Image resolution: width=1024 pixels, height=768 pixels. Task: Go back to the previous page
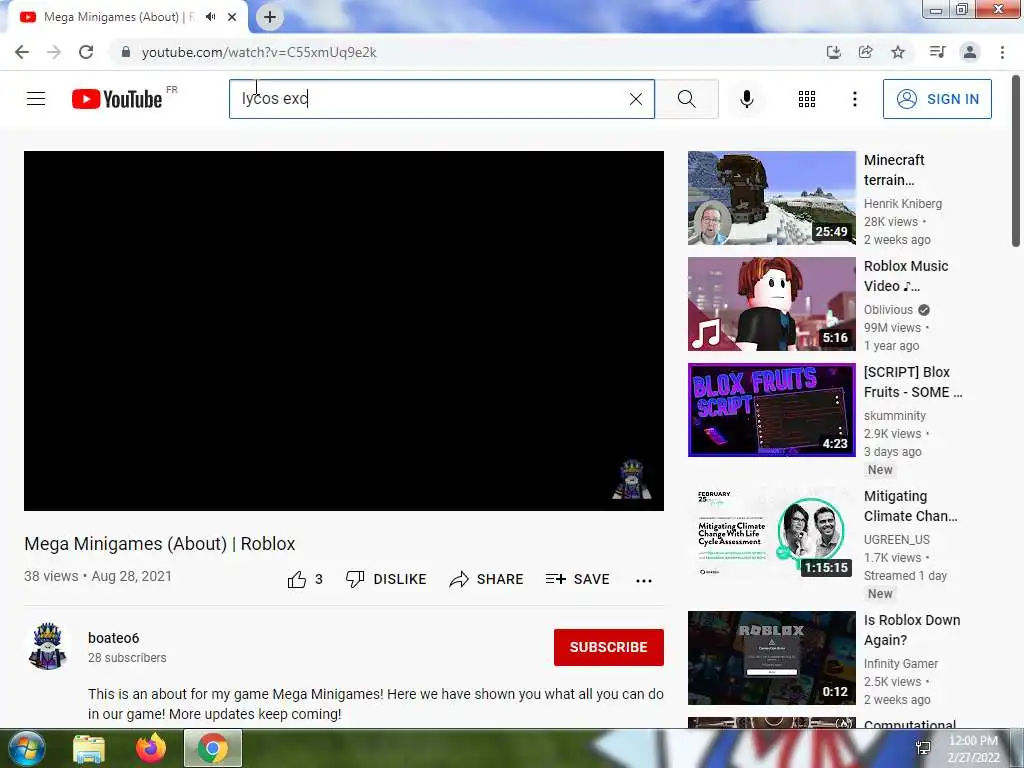click(x=22, y=52)
